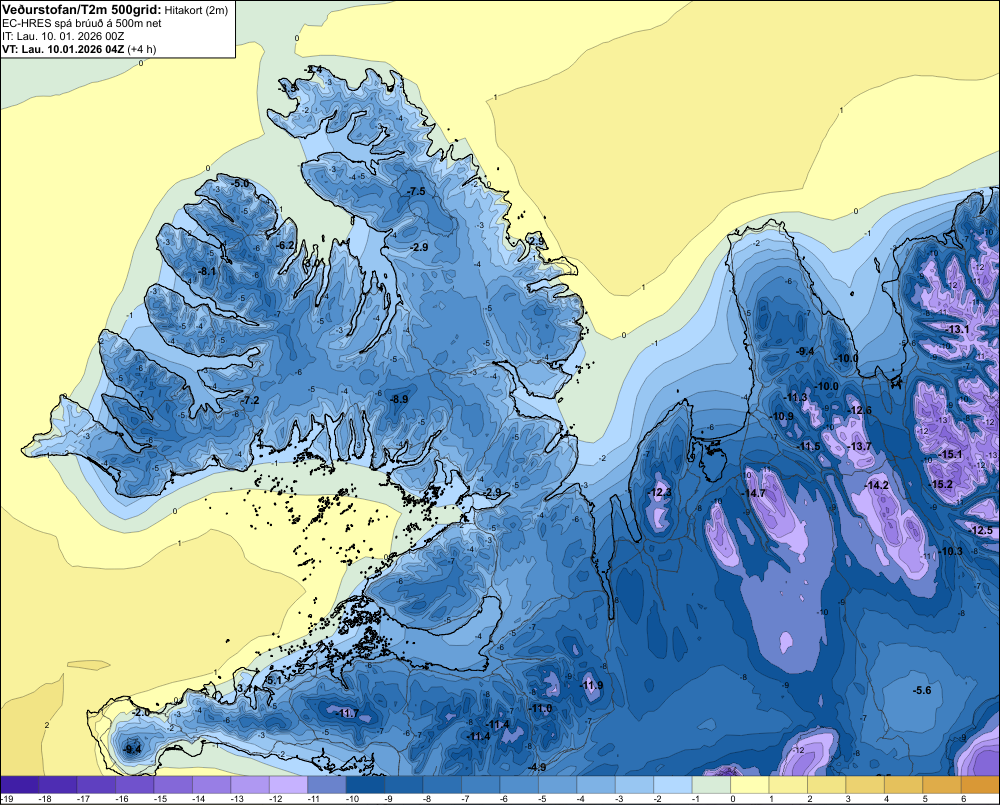This screenshot has width=1000, height=805.
Task: Select the legend swatch between -10 and -9
Action: pyautogui.click(x=365, y=785)
